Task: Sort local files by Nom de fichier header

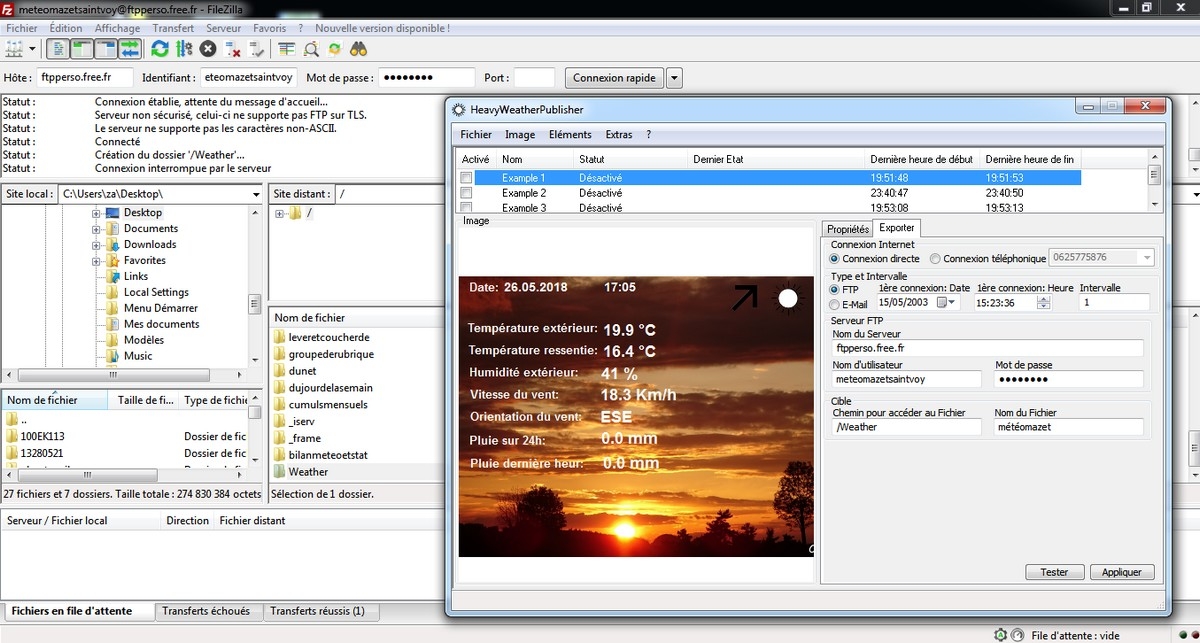Action: pos(55,400)
